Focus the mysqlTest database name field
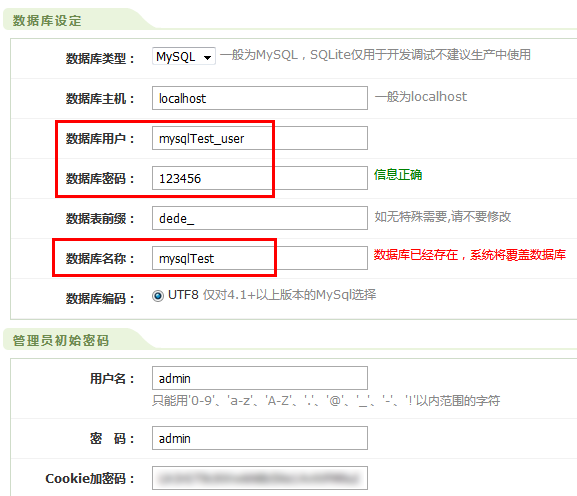This screenshot has width=577, height=496. (260, 258)
